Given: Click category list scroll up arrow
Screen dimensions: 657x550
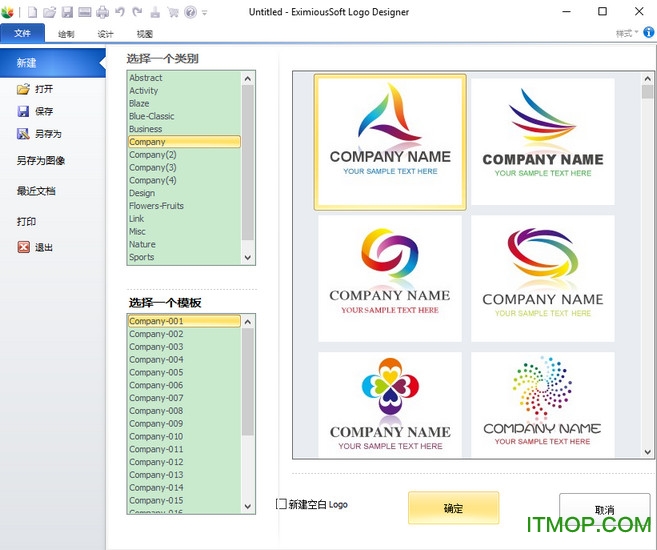Looking at the screenshot, I should tap(248, 78).
